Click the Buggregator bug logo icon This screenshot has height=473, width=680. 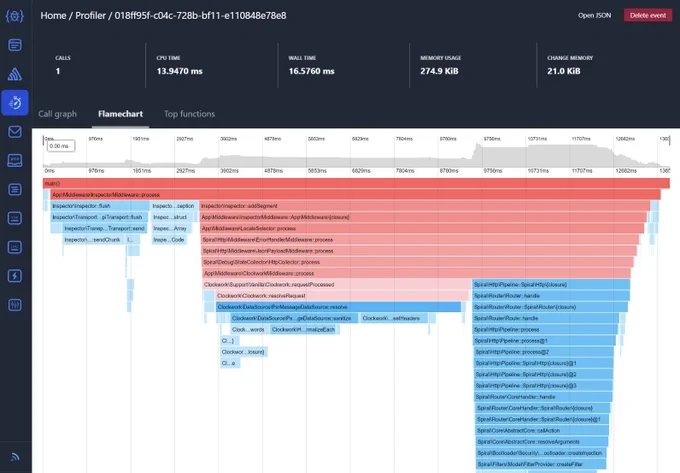coord(15,16)
